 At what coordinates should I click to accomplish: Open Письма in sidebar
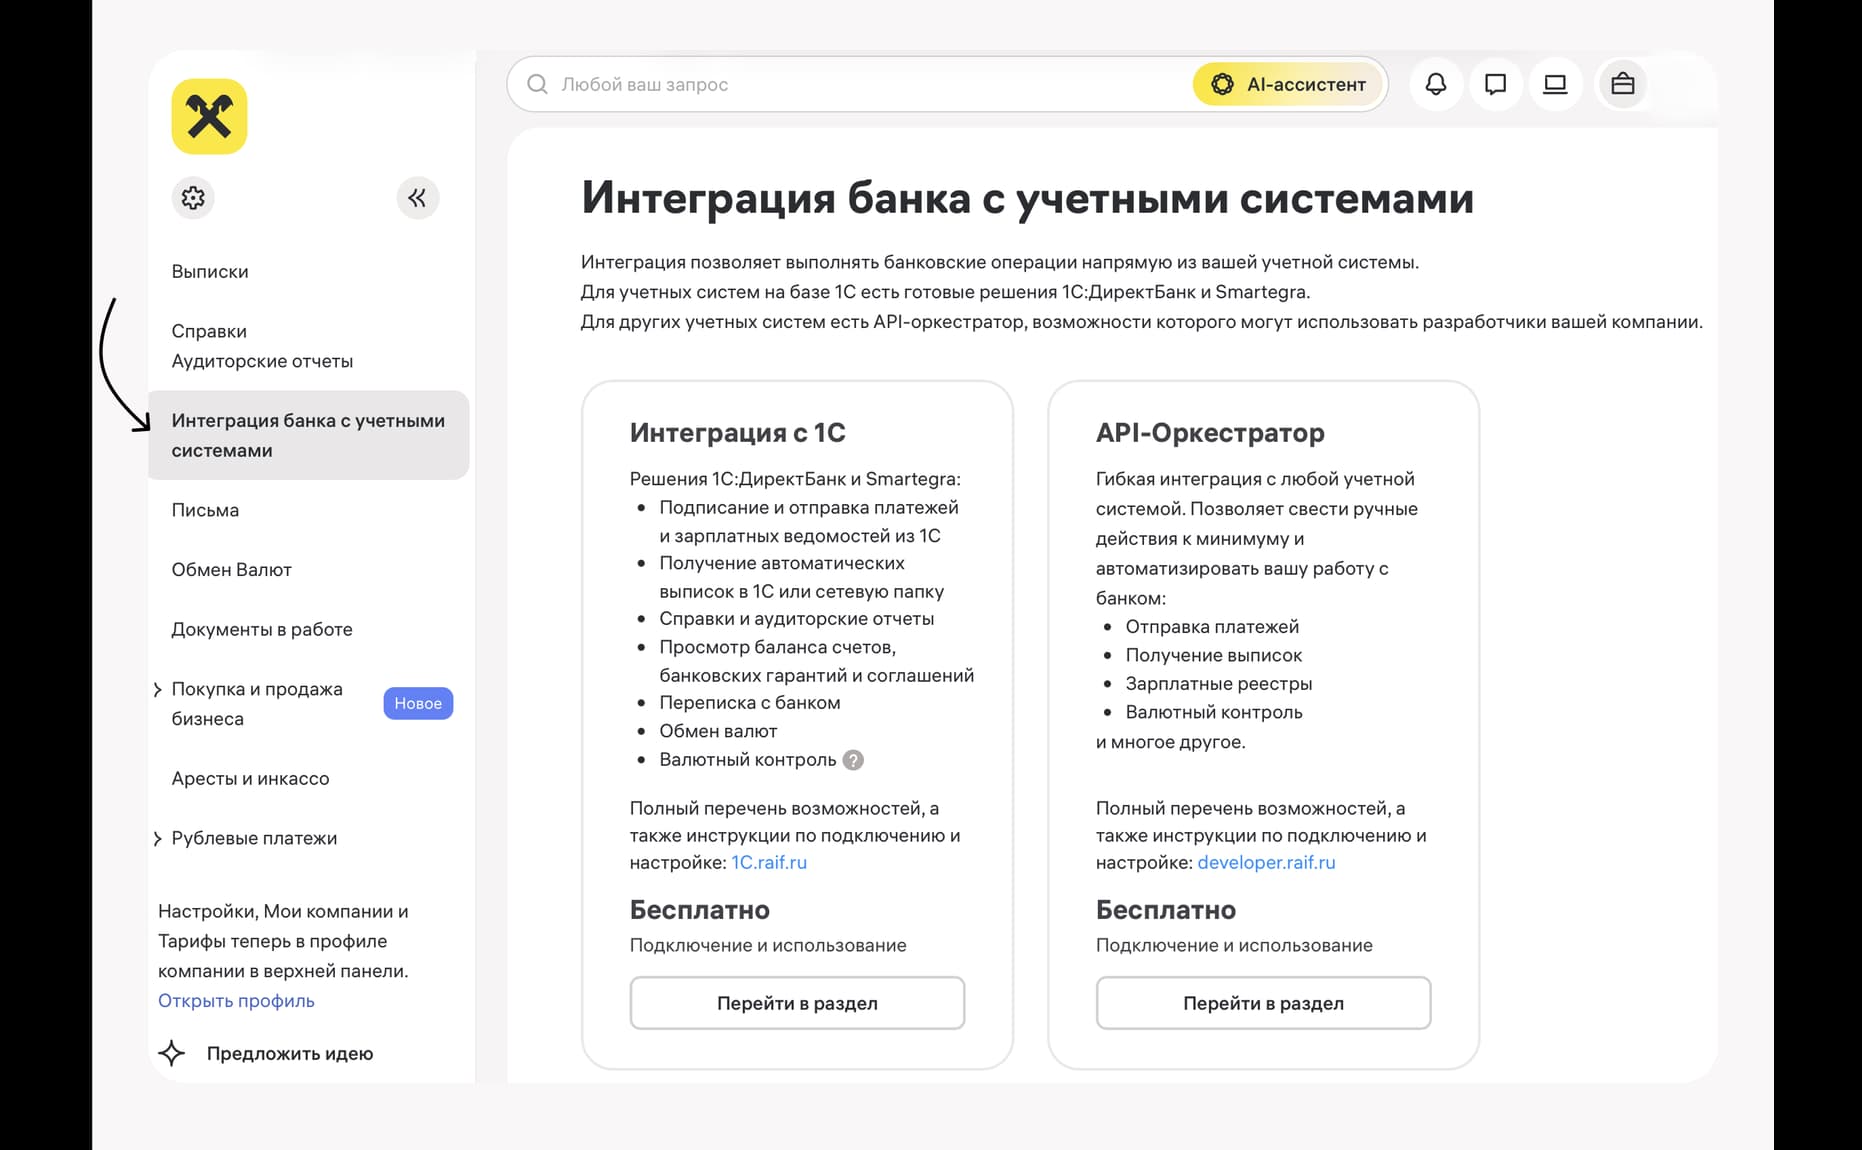205,510
